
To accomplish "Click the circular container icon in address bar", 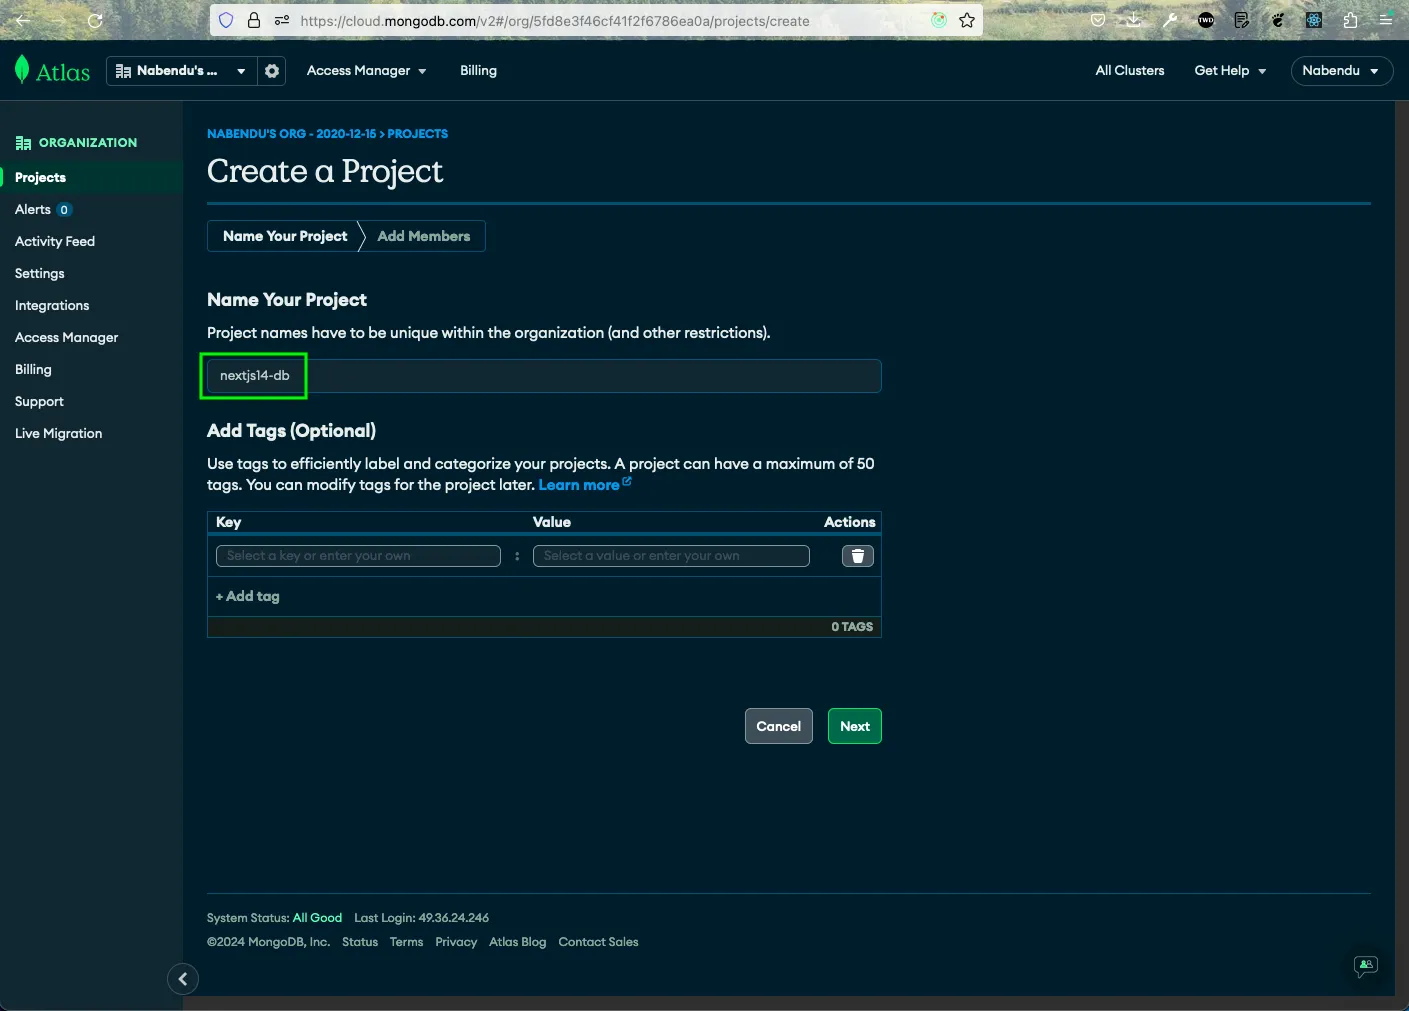I will pyautogui.click(x=939, y=20).
